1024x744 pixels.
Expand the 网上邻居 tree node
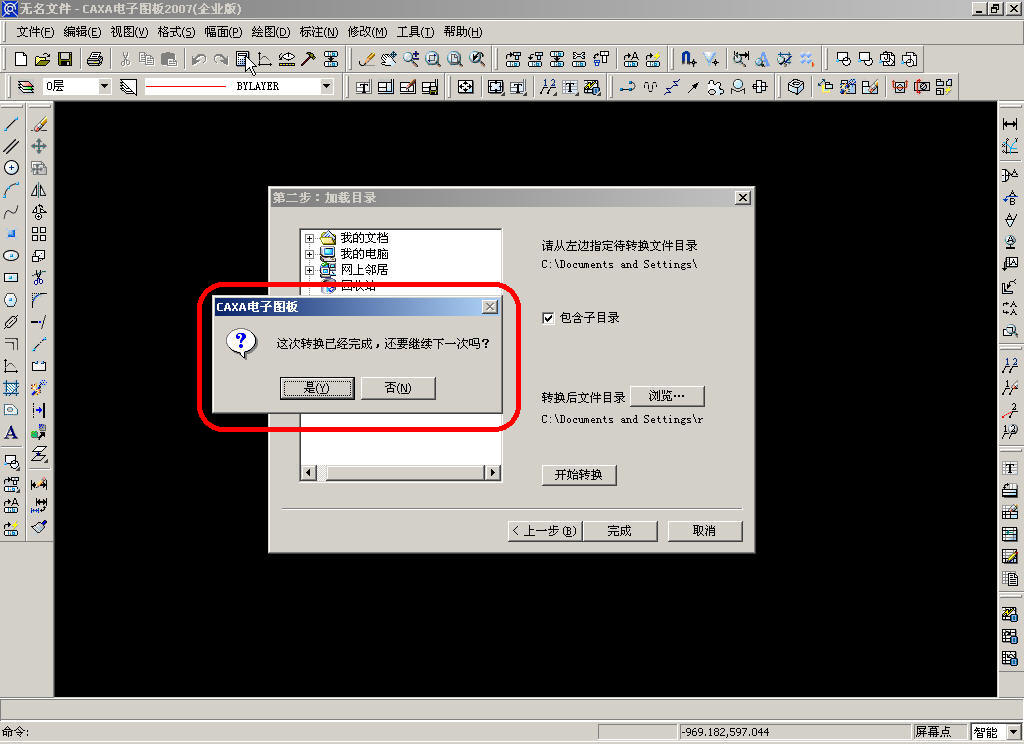coord(310,270)
